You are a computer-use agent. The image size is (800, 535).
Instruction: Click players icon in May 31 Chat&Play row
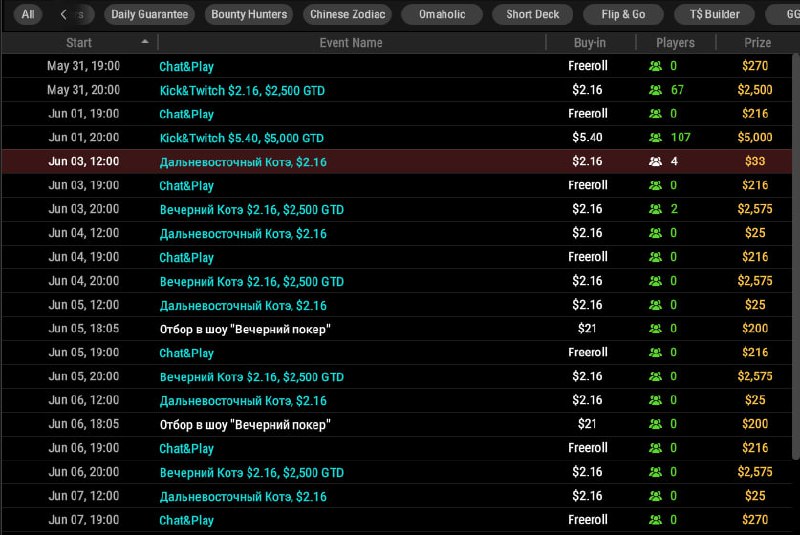[x=655, y=66]
